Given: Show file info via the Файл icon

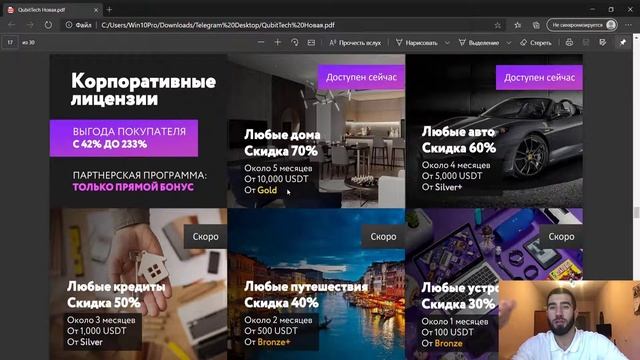Looking at the screenshot, I should coord(79,25).
